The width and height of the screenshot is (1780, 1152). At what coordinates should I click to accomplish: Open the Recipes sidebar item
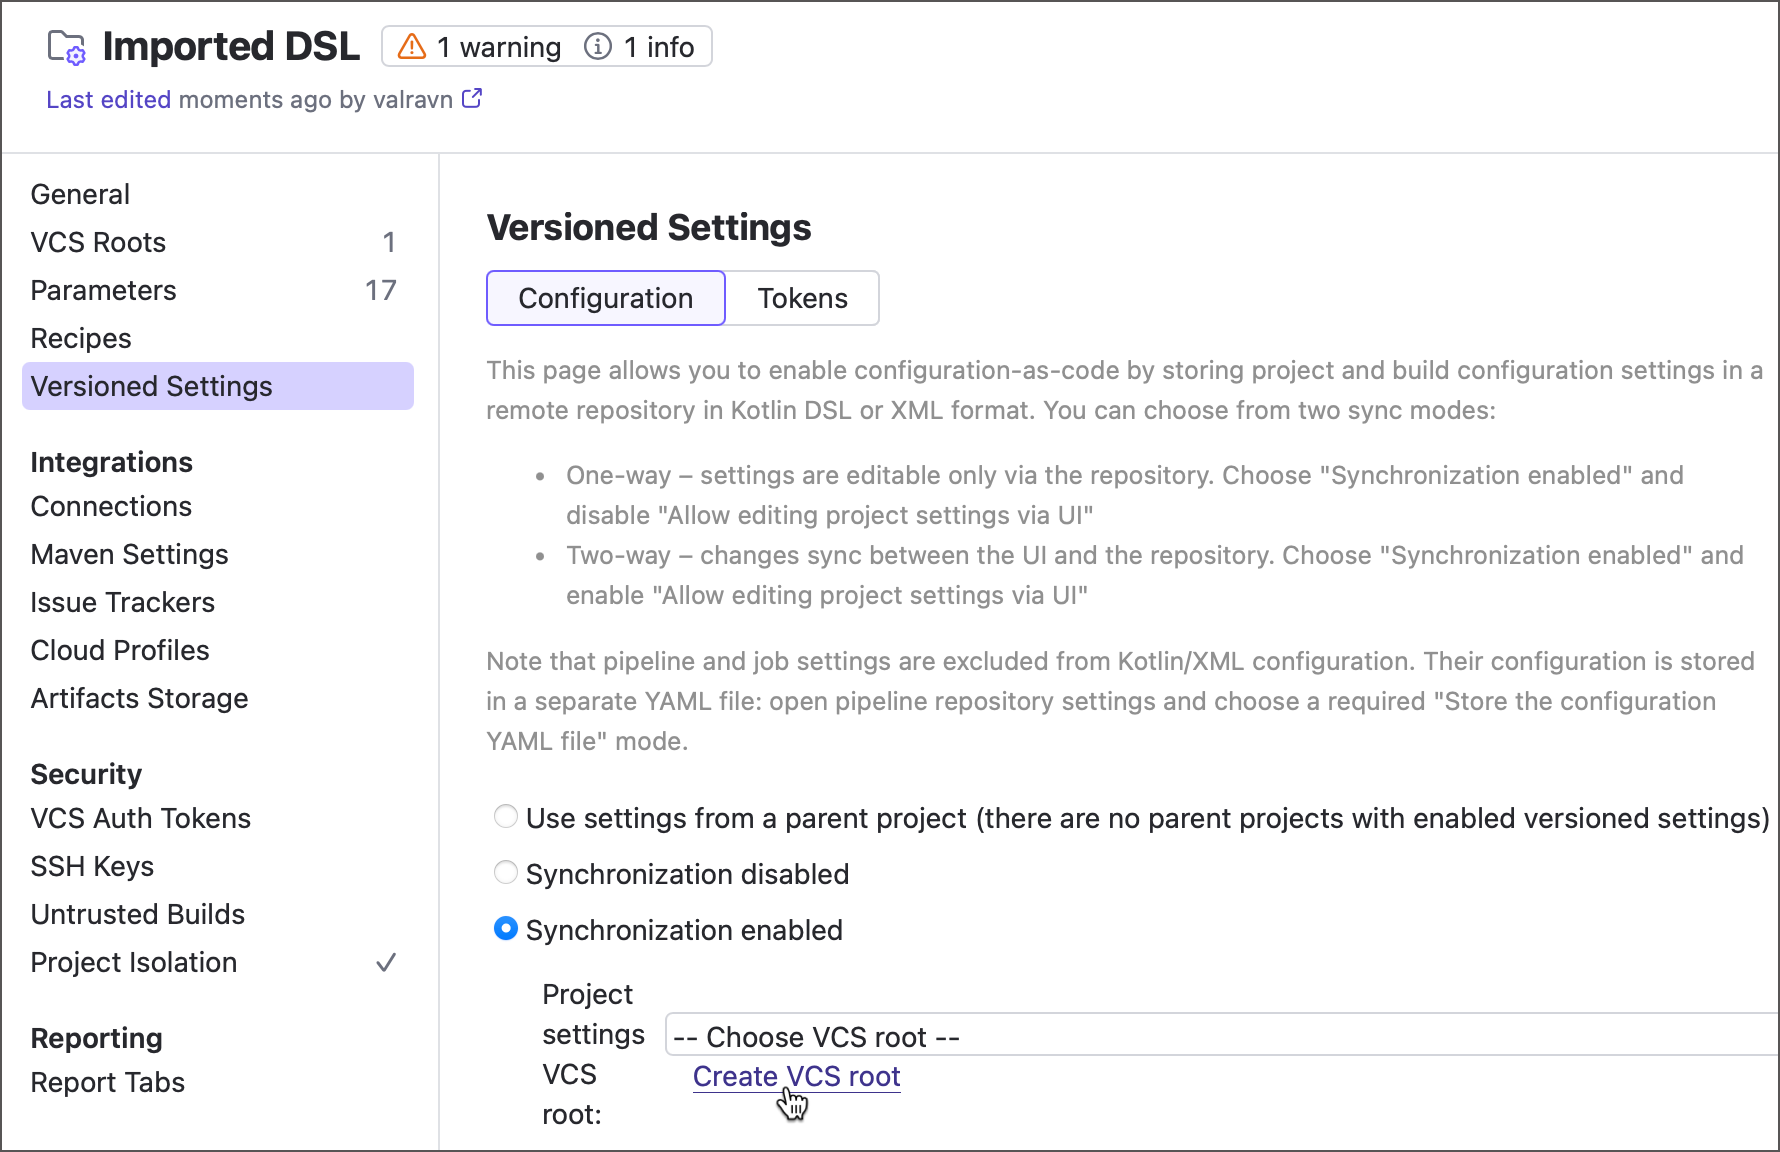81,338
